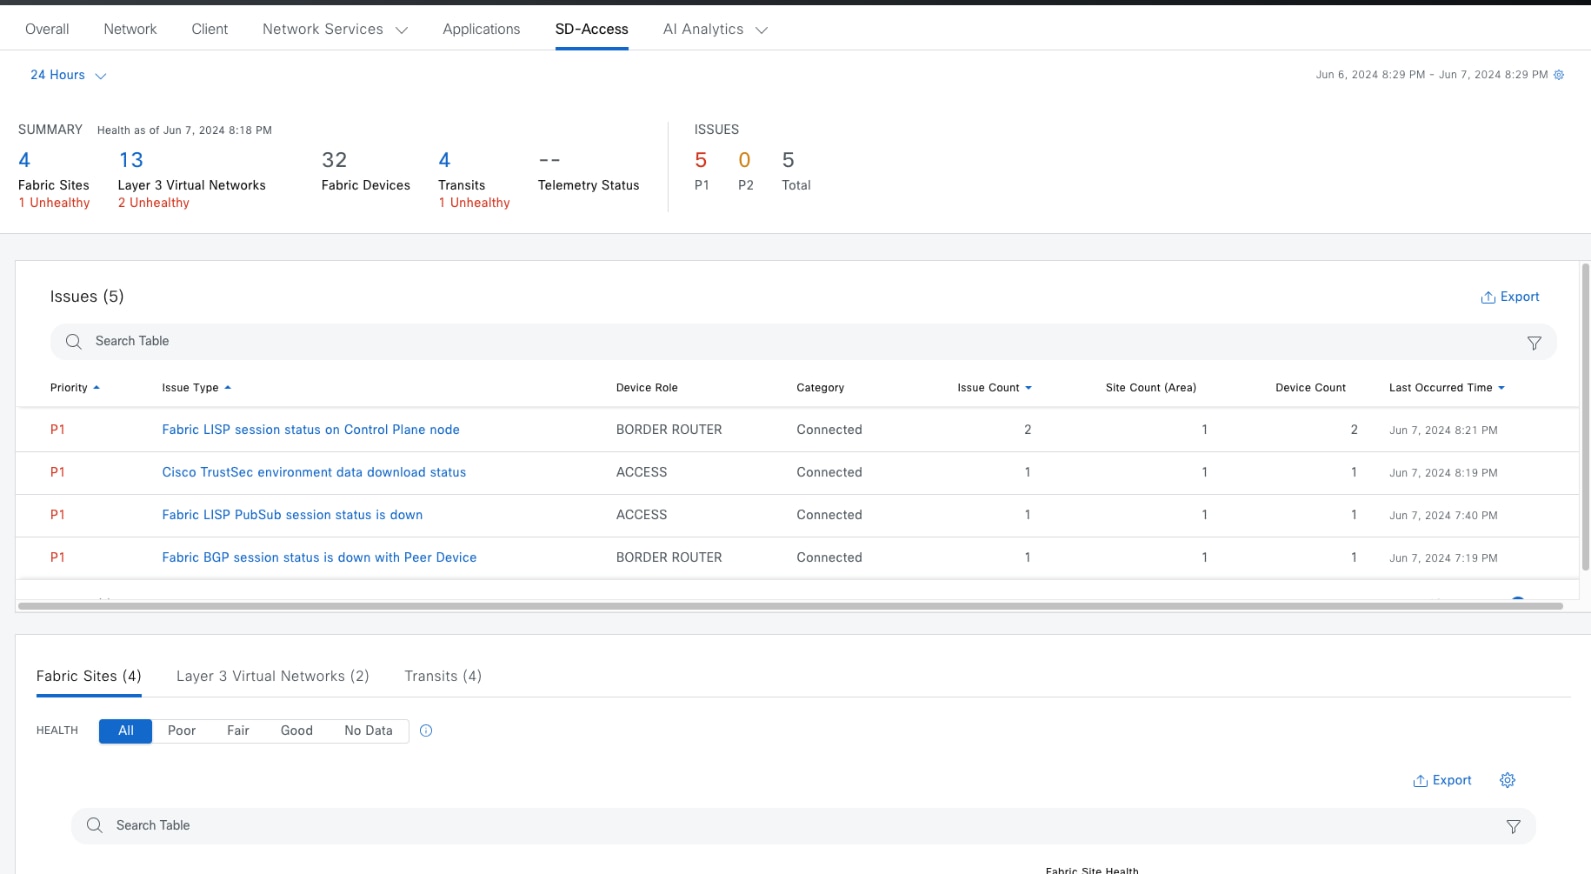This screenshot has height=874, width=1591.
Task: Open the Transits (4) tab
Action: click(442, 677)
